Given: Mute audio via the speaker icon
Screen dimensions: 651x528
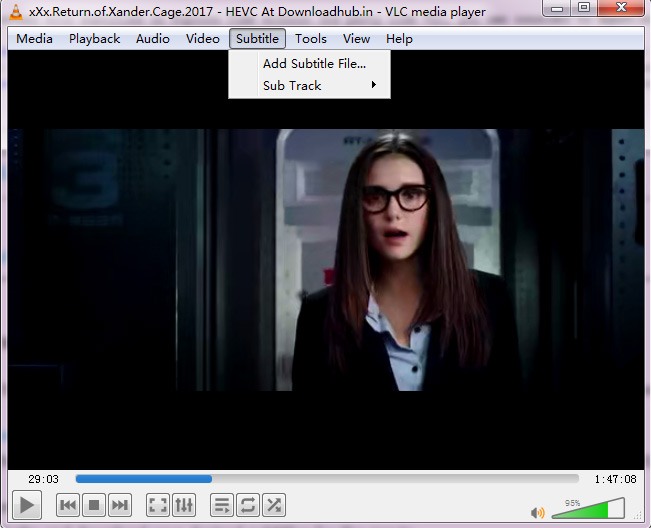Looking at the screenshot, I should (537, 513).
